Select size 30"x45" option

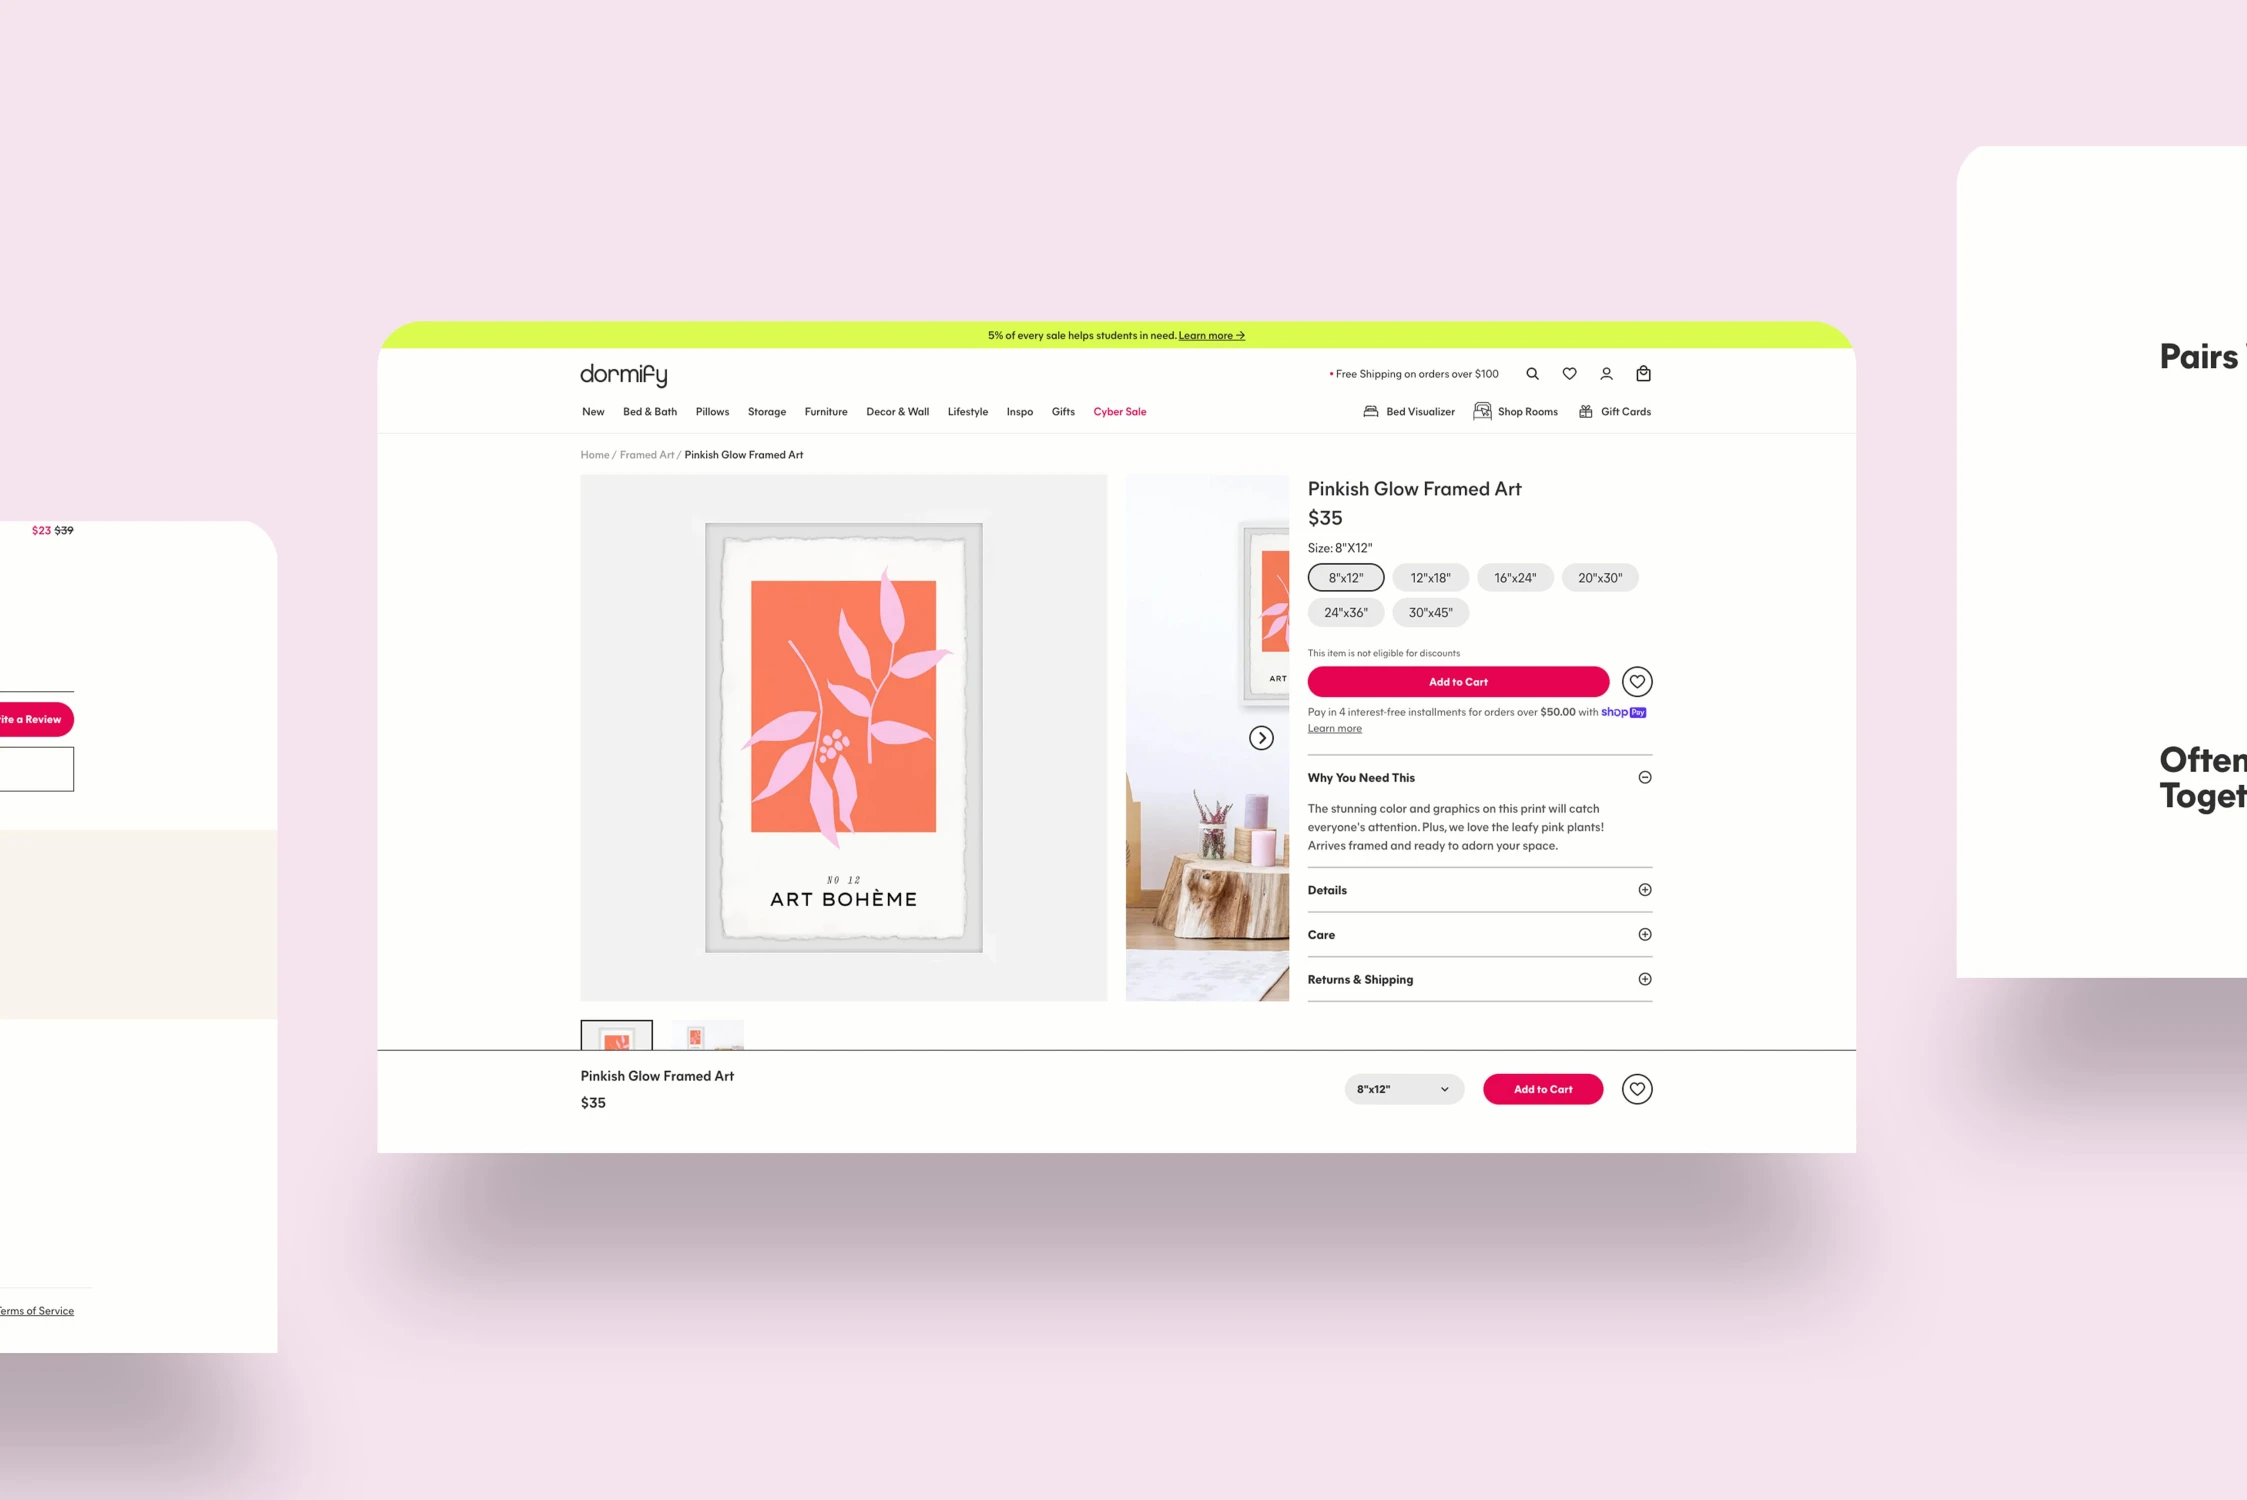tap(1430, 613)
